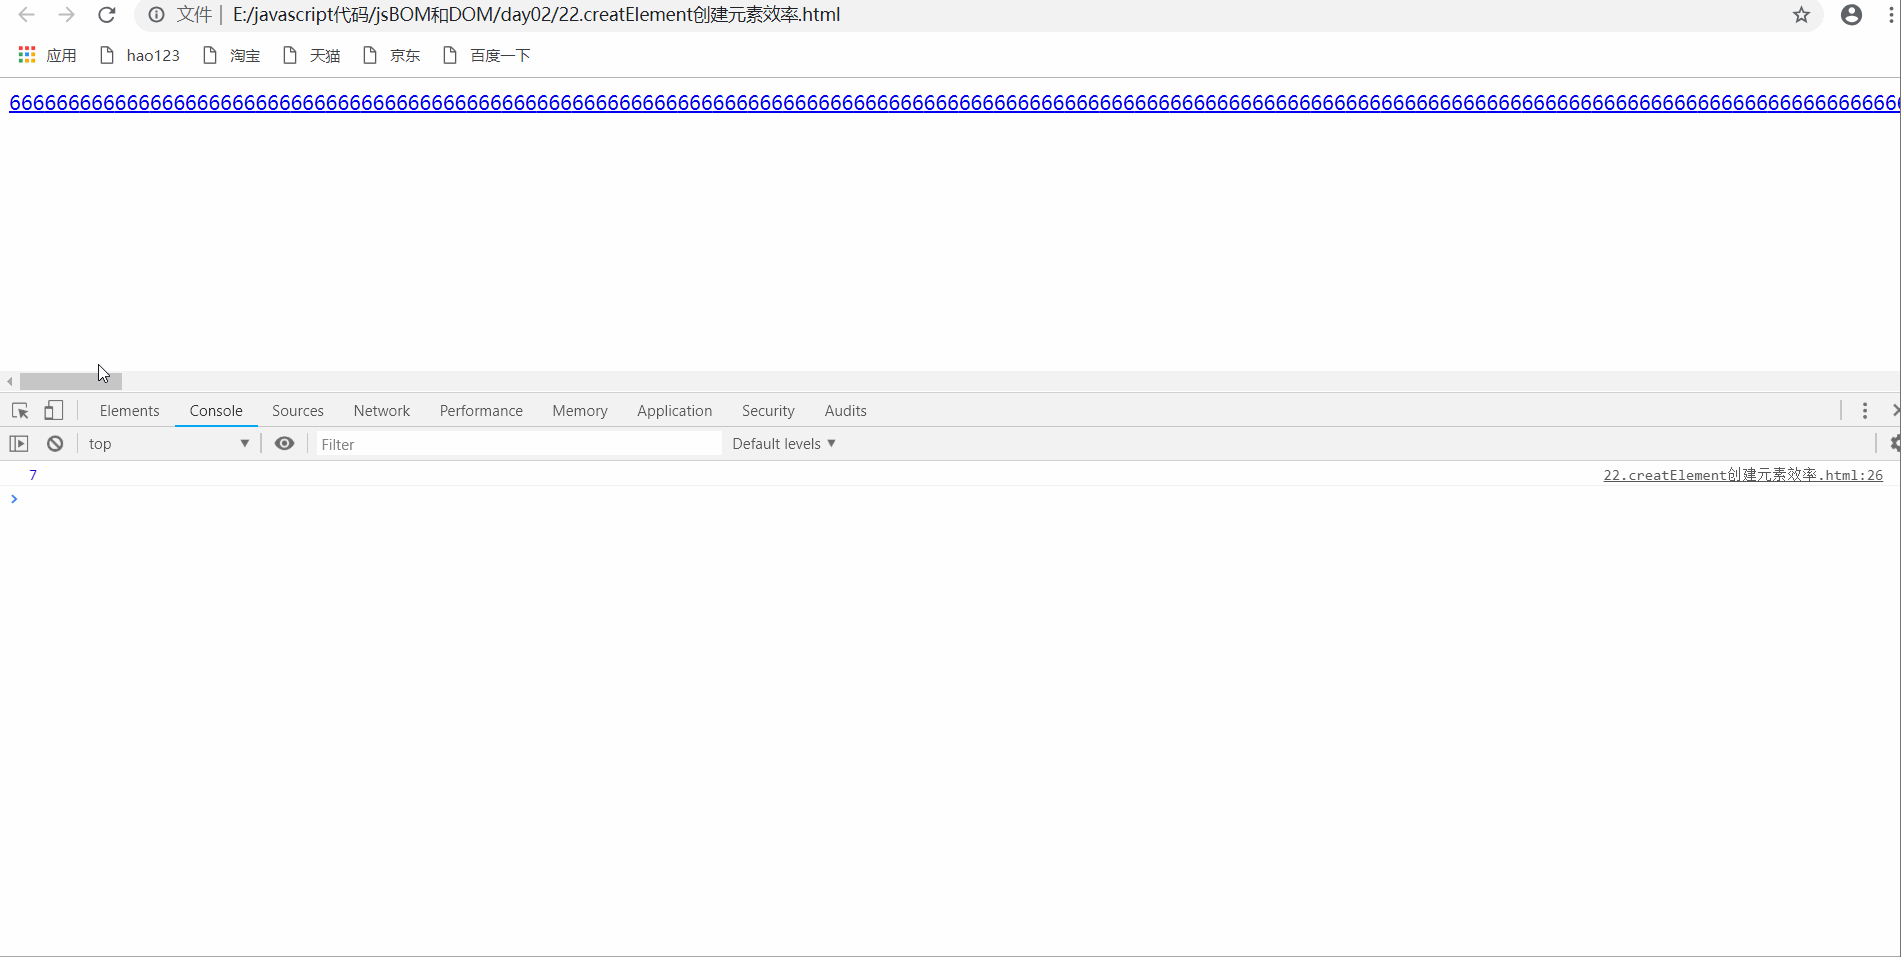The image size is (1901, 957).
Task: Switch to the Sources tab
Action: tap(298, 411)
